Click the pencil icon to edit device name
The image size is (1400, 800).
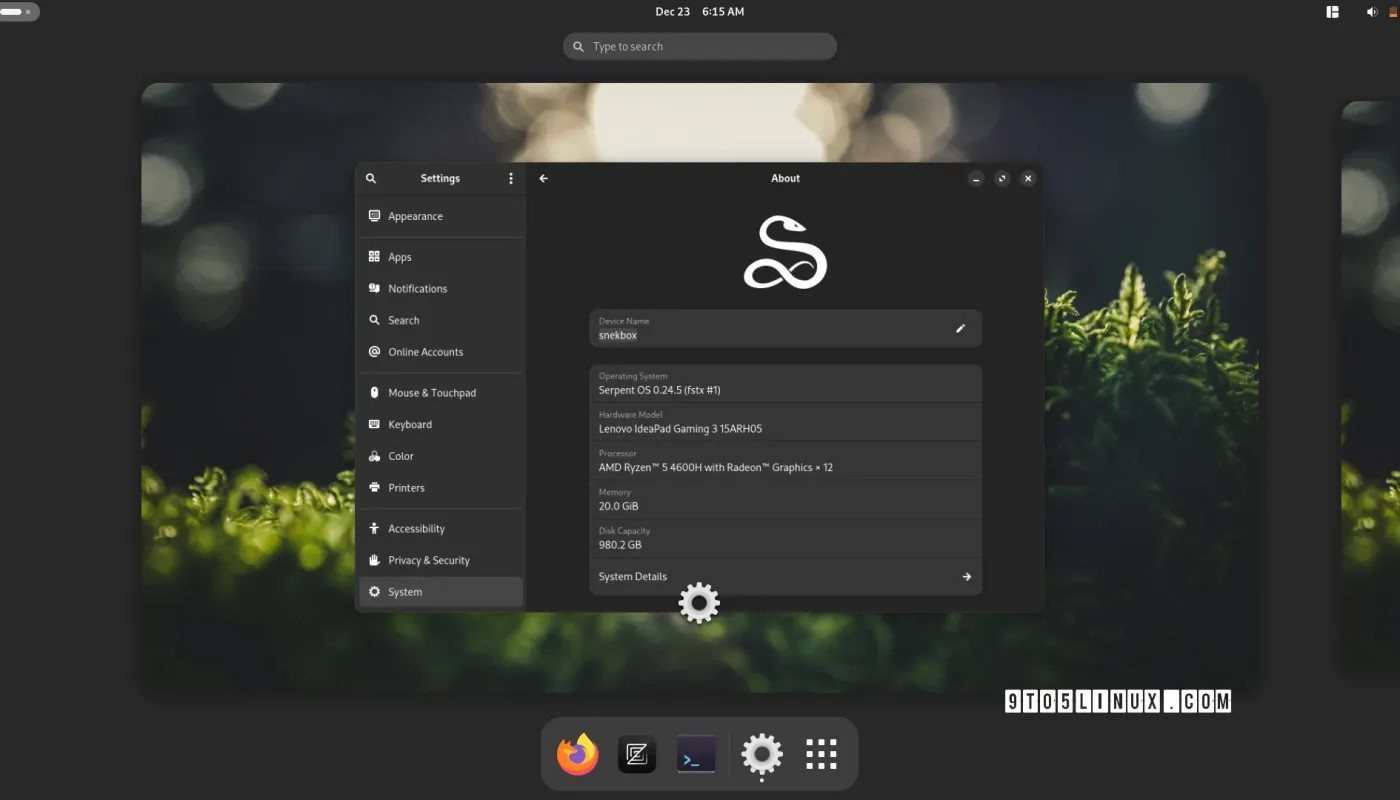coord(960,328)
